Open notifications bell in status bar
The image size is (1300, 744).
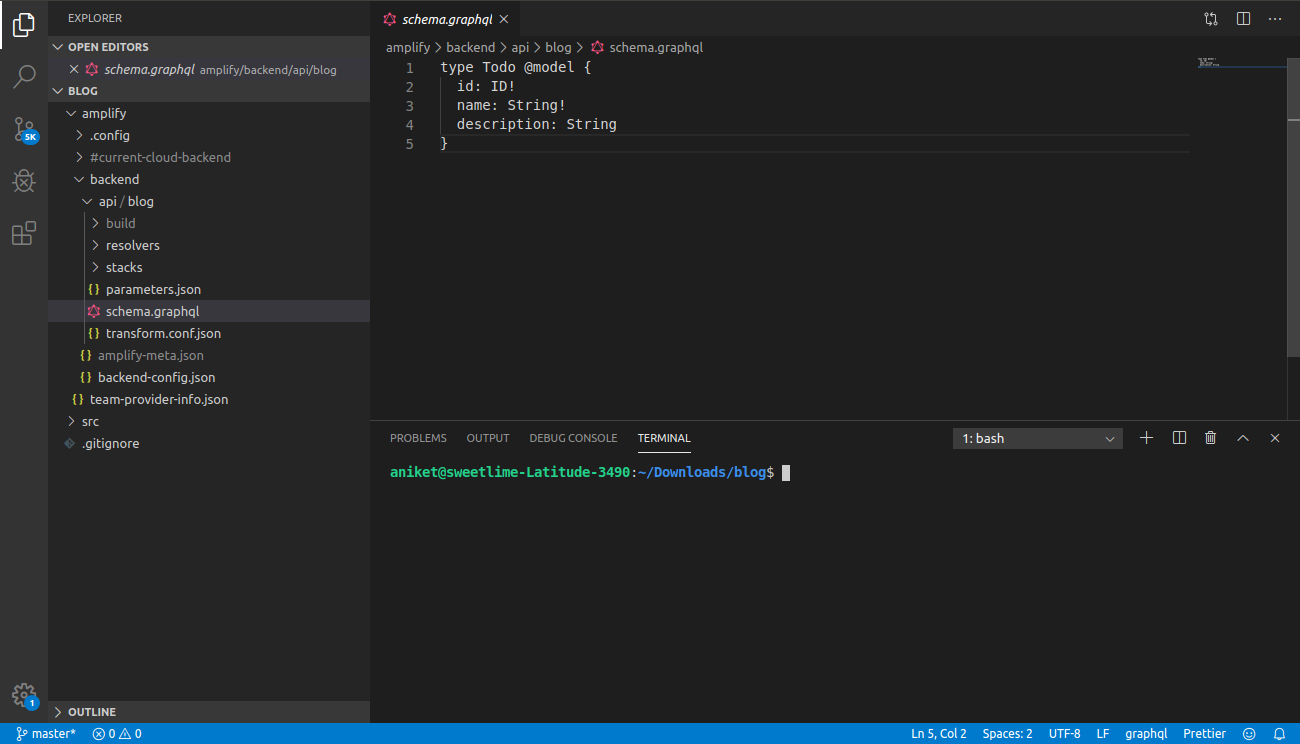point(1278,734)
